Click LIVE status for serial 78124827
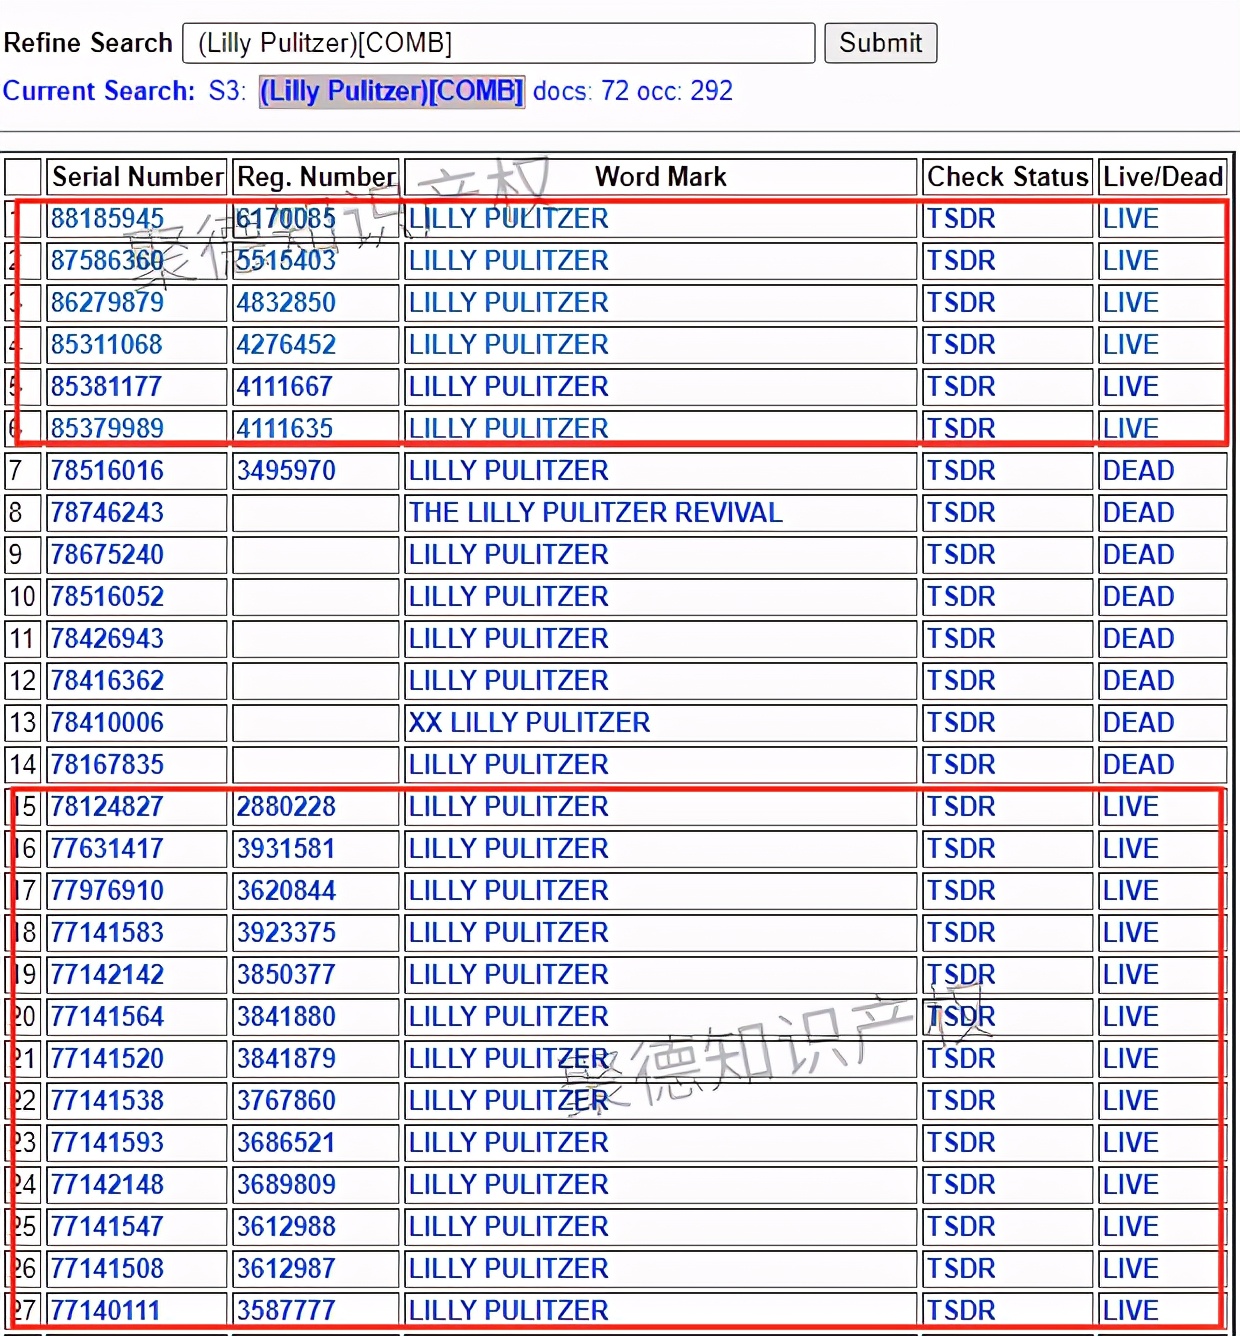Image resolution: width=1240 pixels, height=1336 pixels. 1131,806
